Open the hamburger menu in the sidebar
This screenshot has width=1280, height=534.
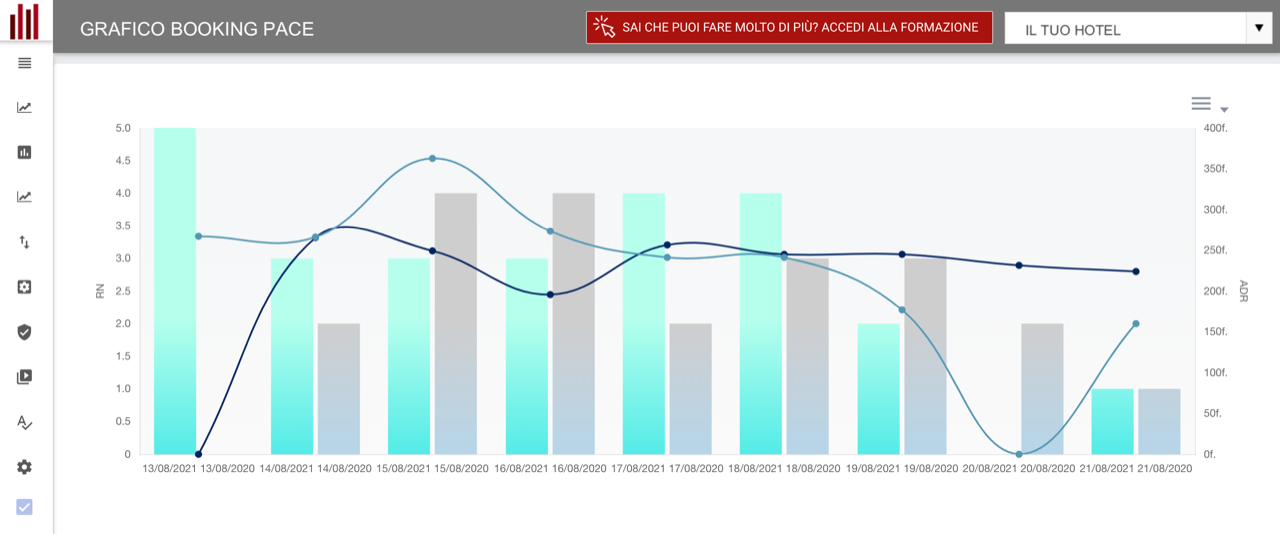(x=25, y=63)
